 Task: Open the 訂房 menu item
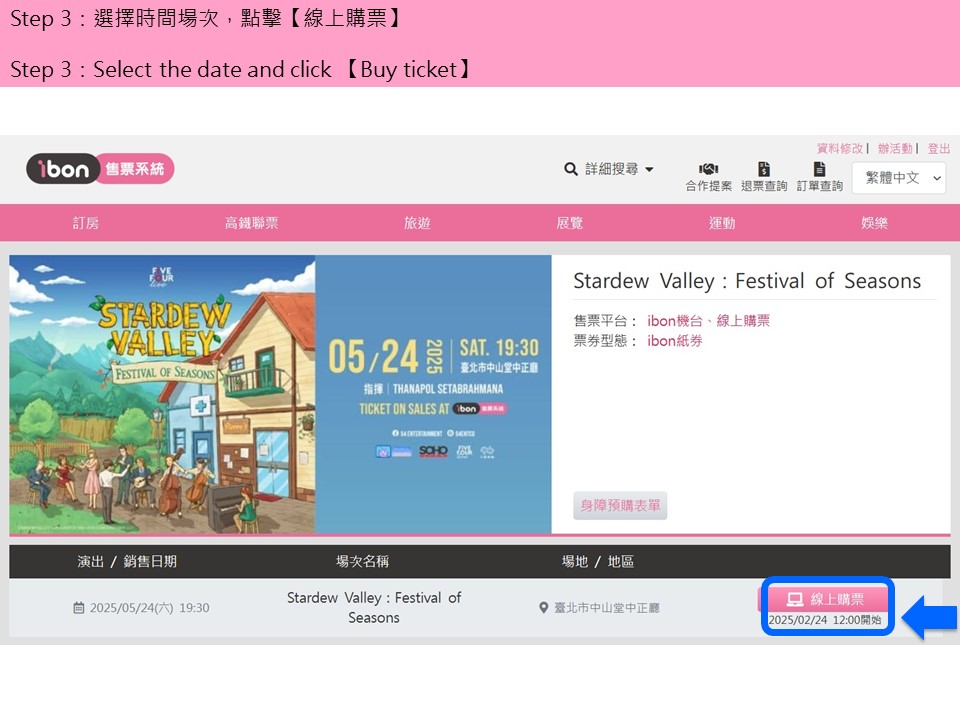point(86,223)
